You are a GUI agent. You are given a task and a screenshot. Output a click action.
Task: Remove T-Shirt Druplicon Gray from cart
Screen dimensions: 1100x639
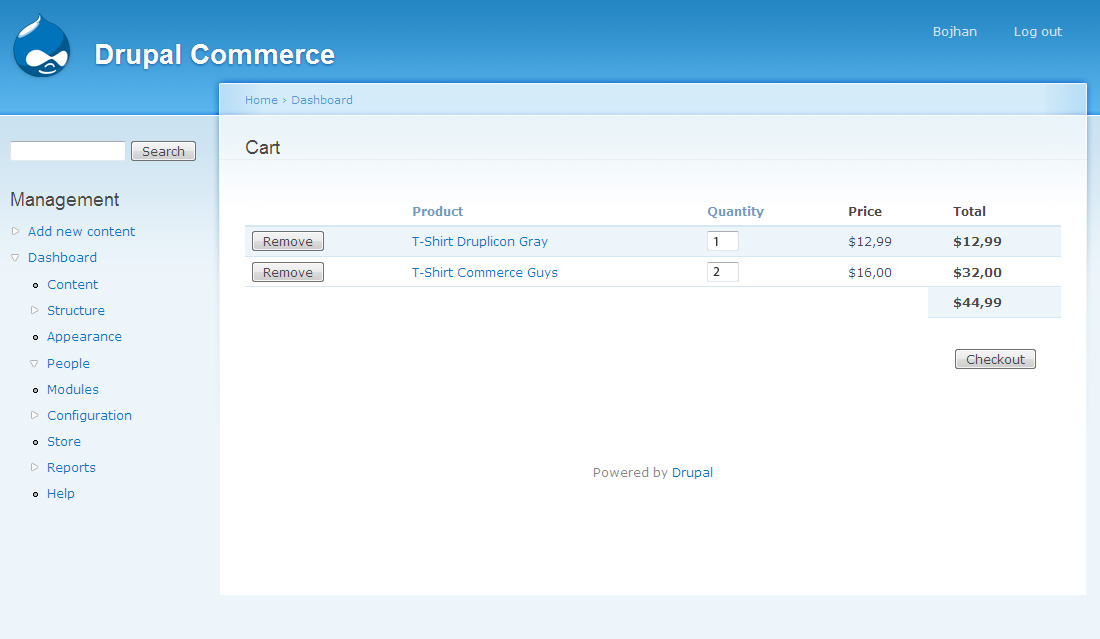287,240
